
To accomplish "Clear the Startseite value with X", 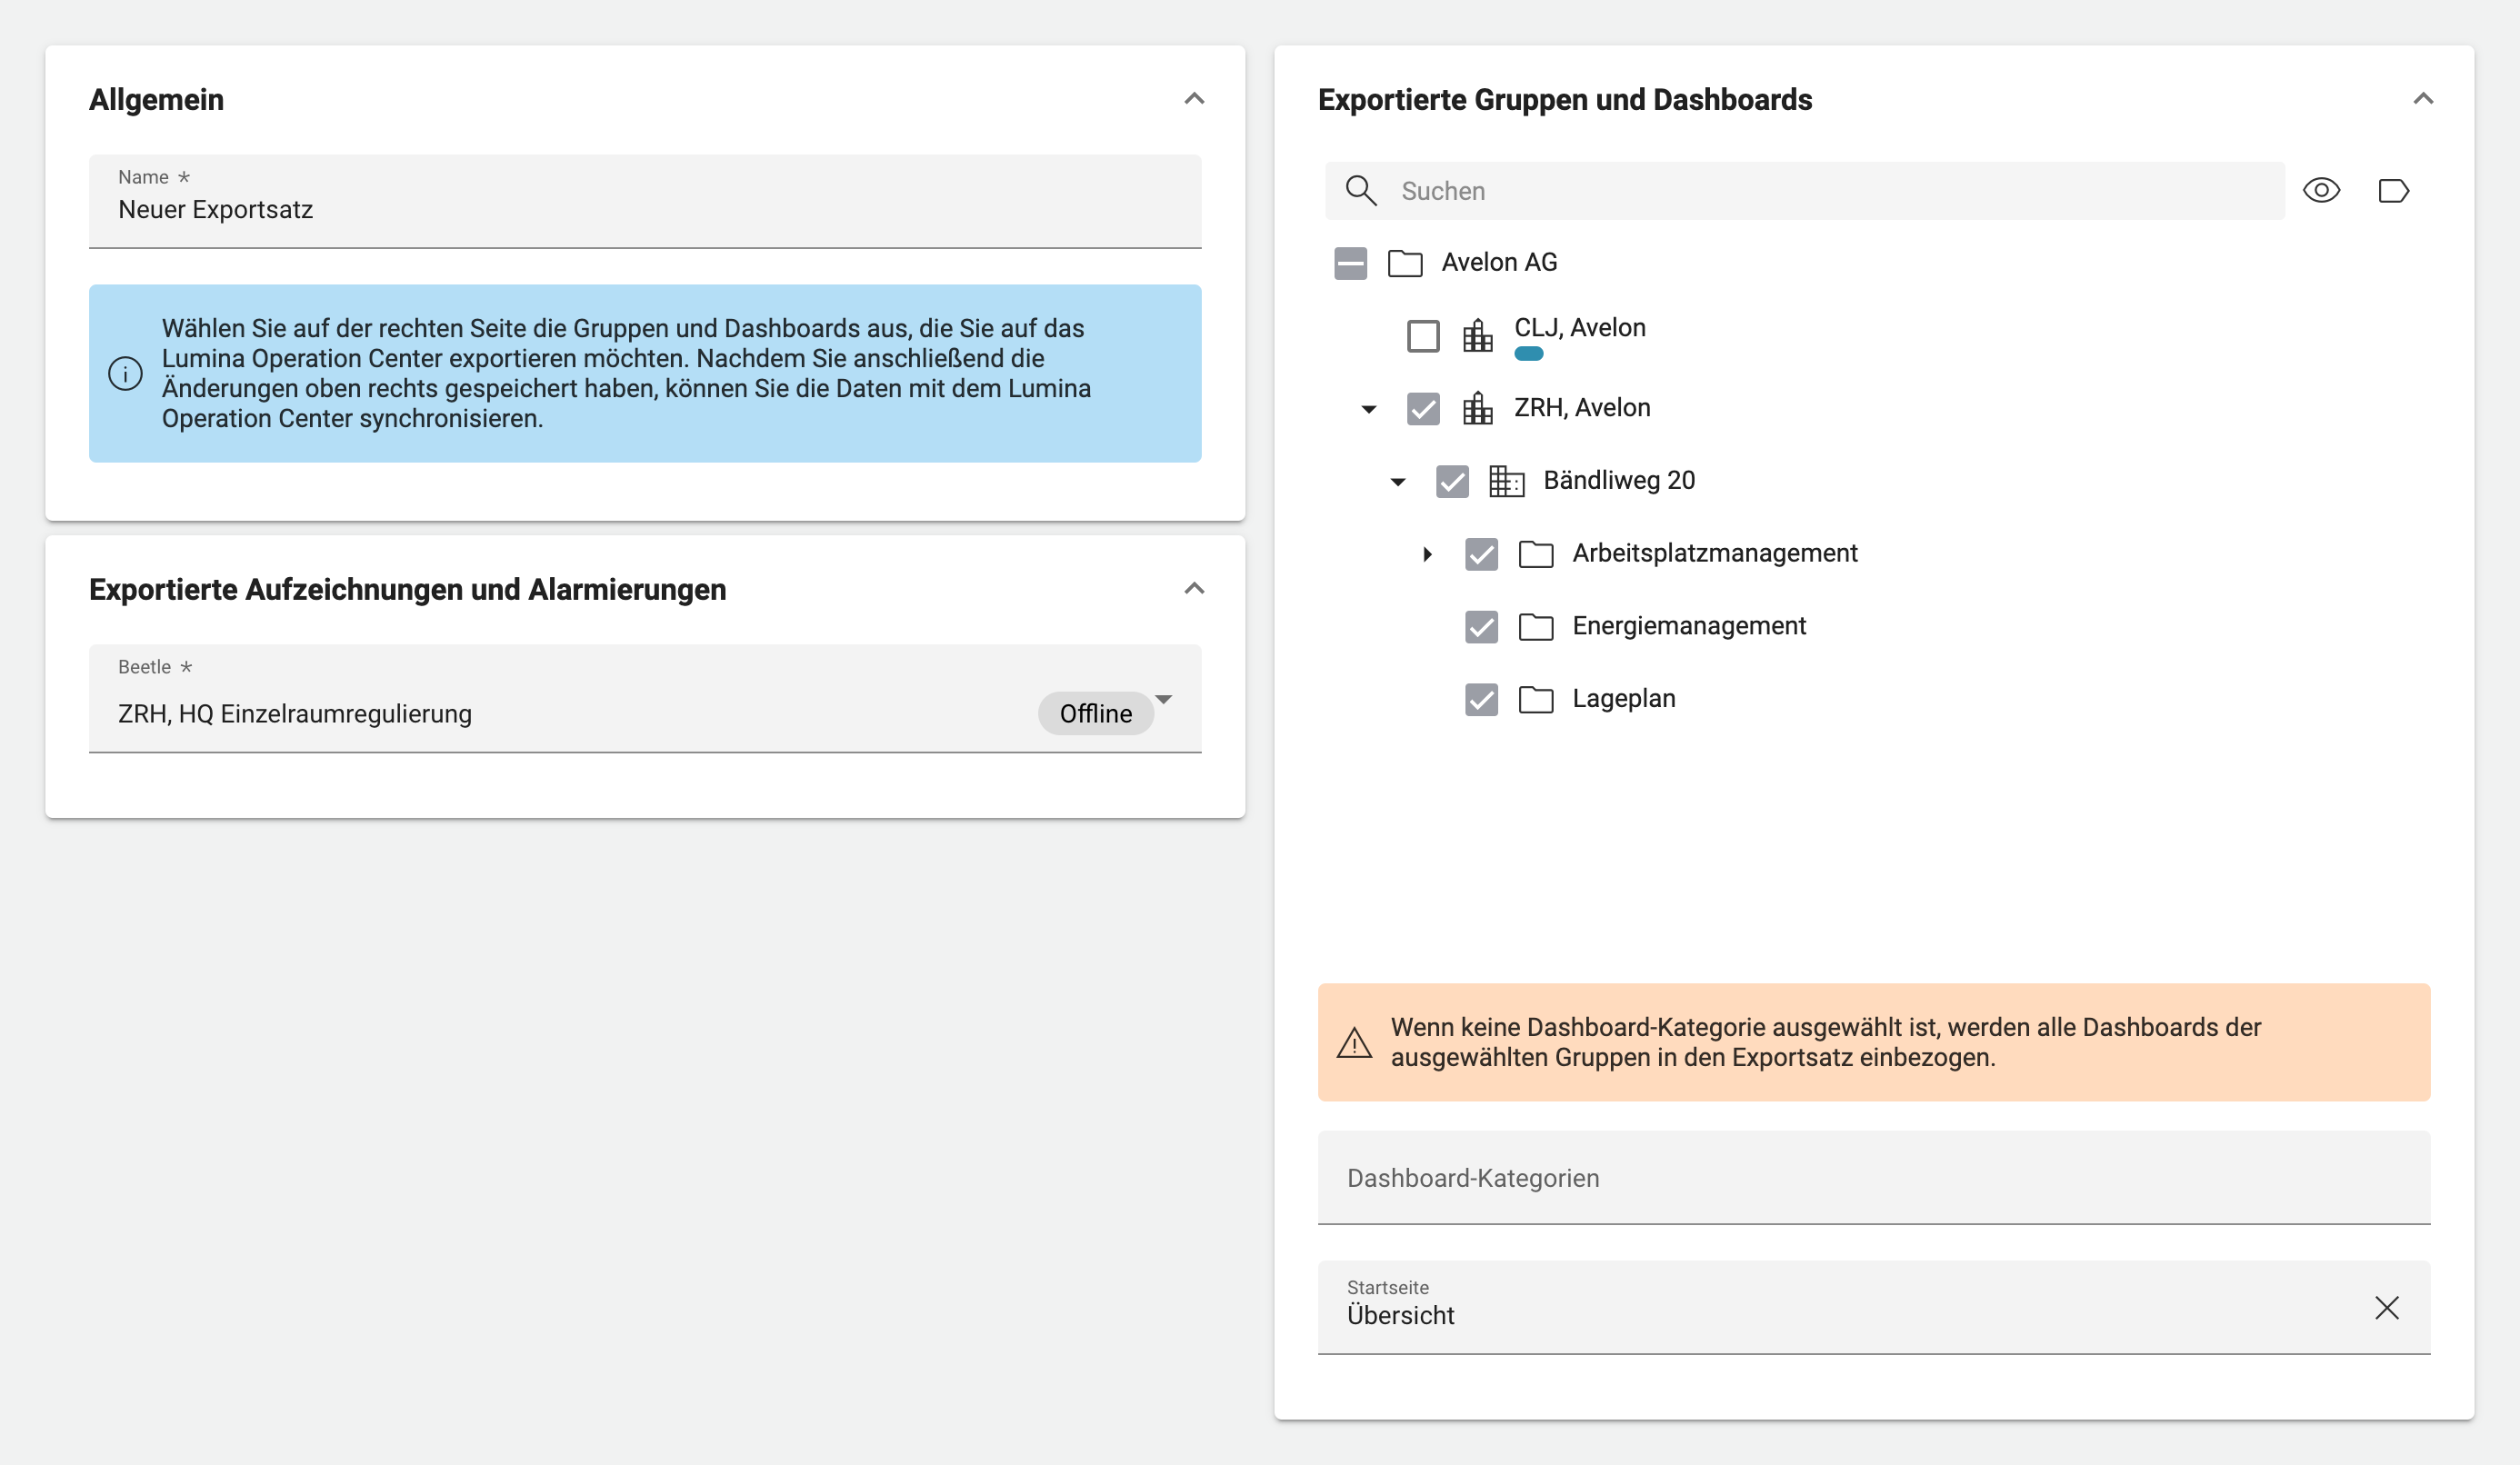I will click(x=2386, y=1307).
